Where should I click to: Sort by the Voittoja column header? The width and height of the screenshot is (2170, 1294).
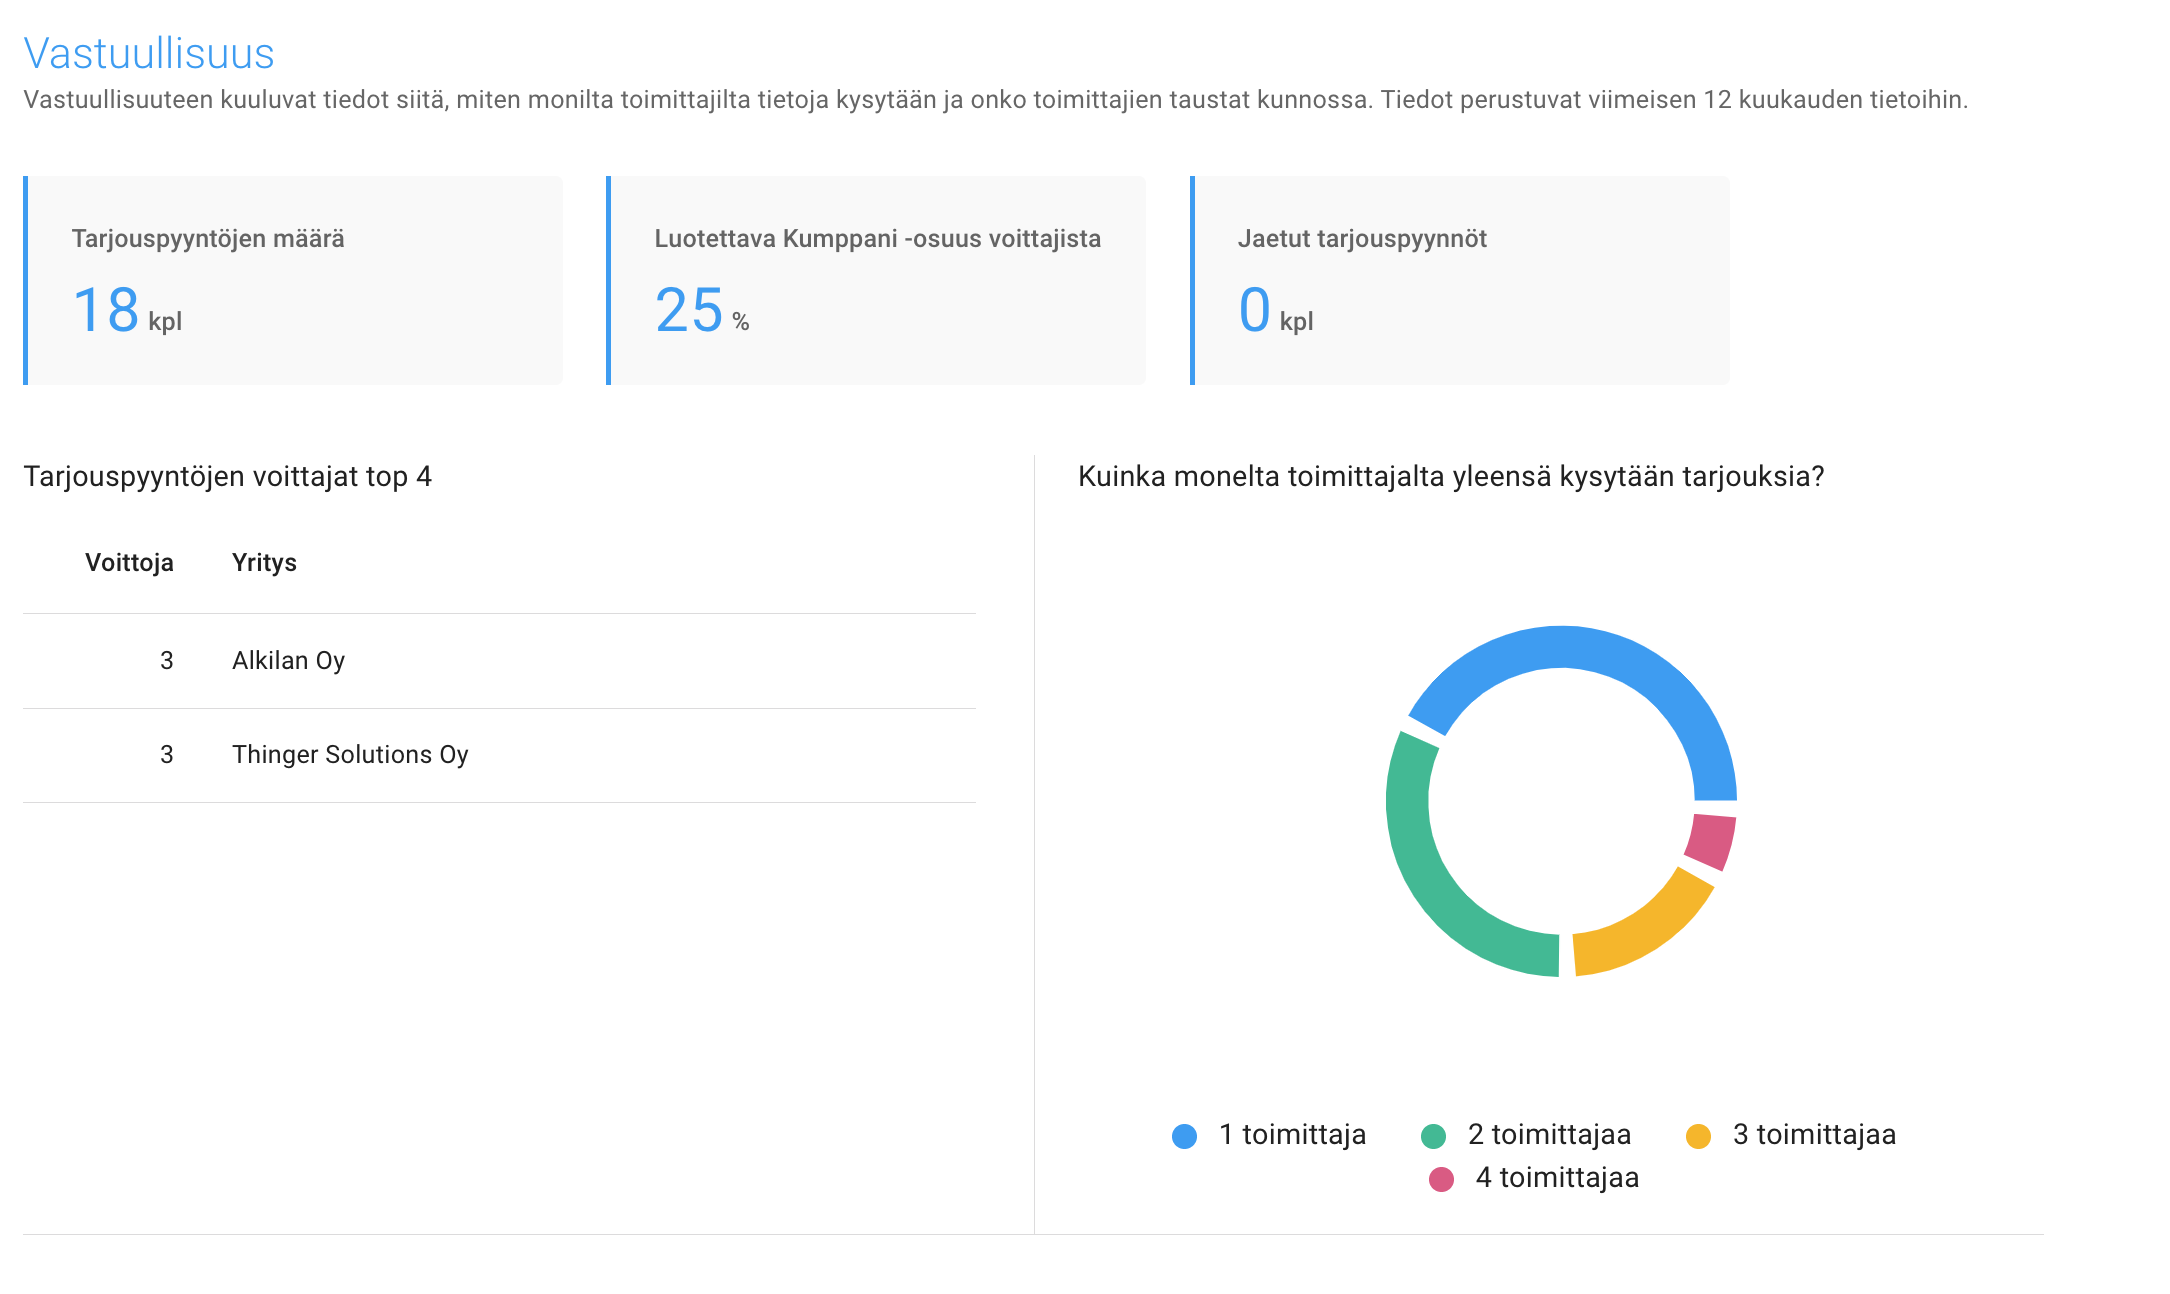[x=129, y=563]
